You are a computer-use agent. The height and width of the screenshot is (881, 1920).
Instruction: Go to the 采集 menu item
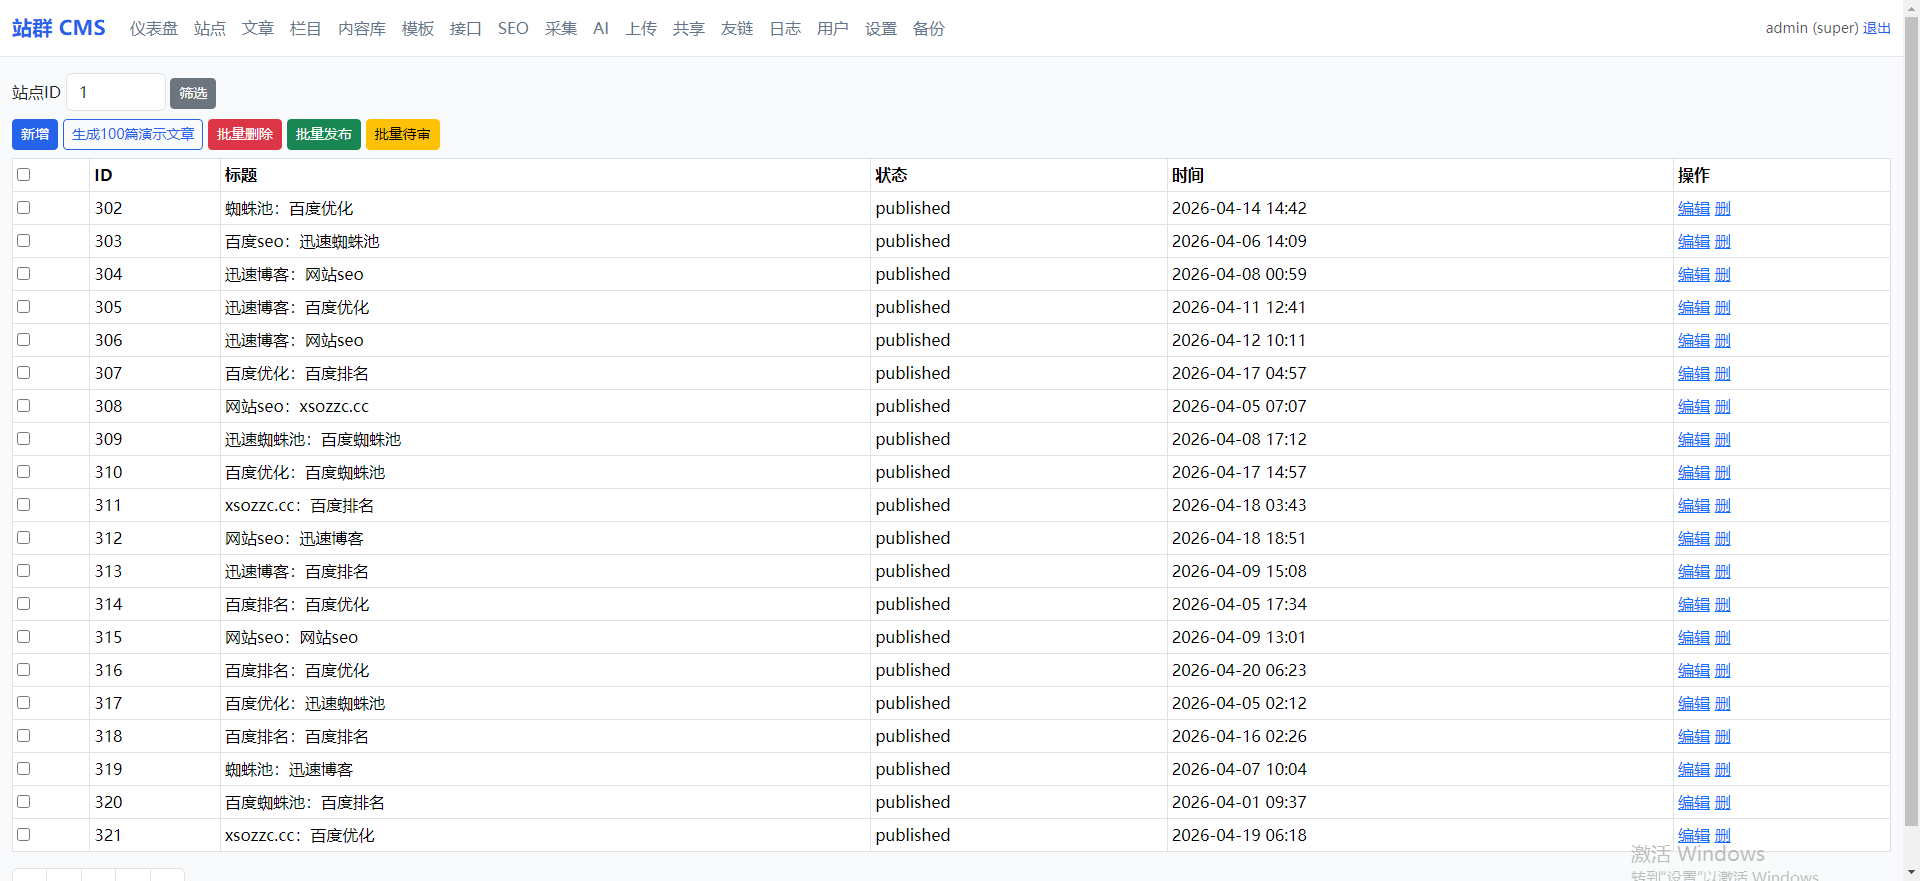[560, 29]
